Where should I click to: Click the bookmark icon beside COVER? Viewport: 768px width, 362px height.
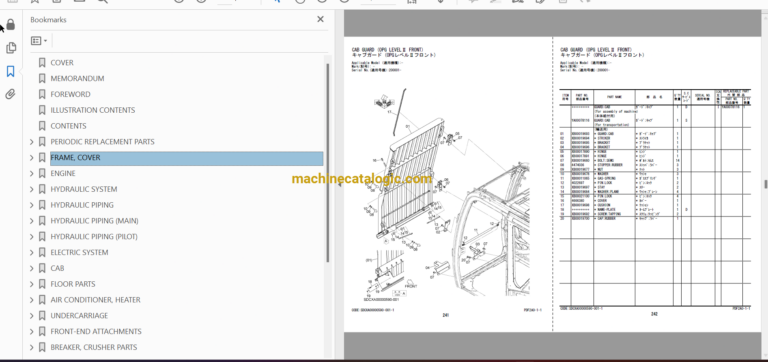click(42, 63)
